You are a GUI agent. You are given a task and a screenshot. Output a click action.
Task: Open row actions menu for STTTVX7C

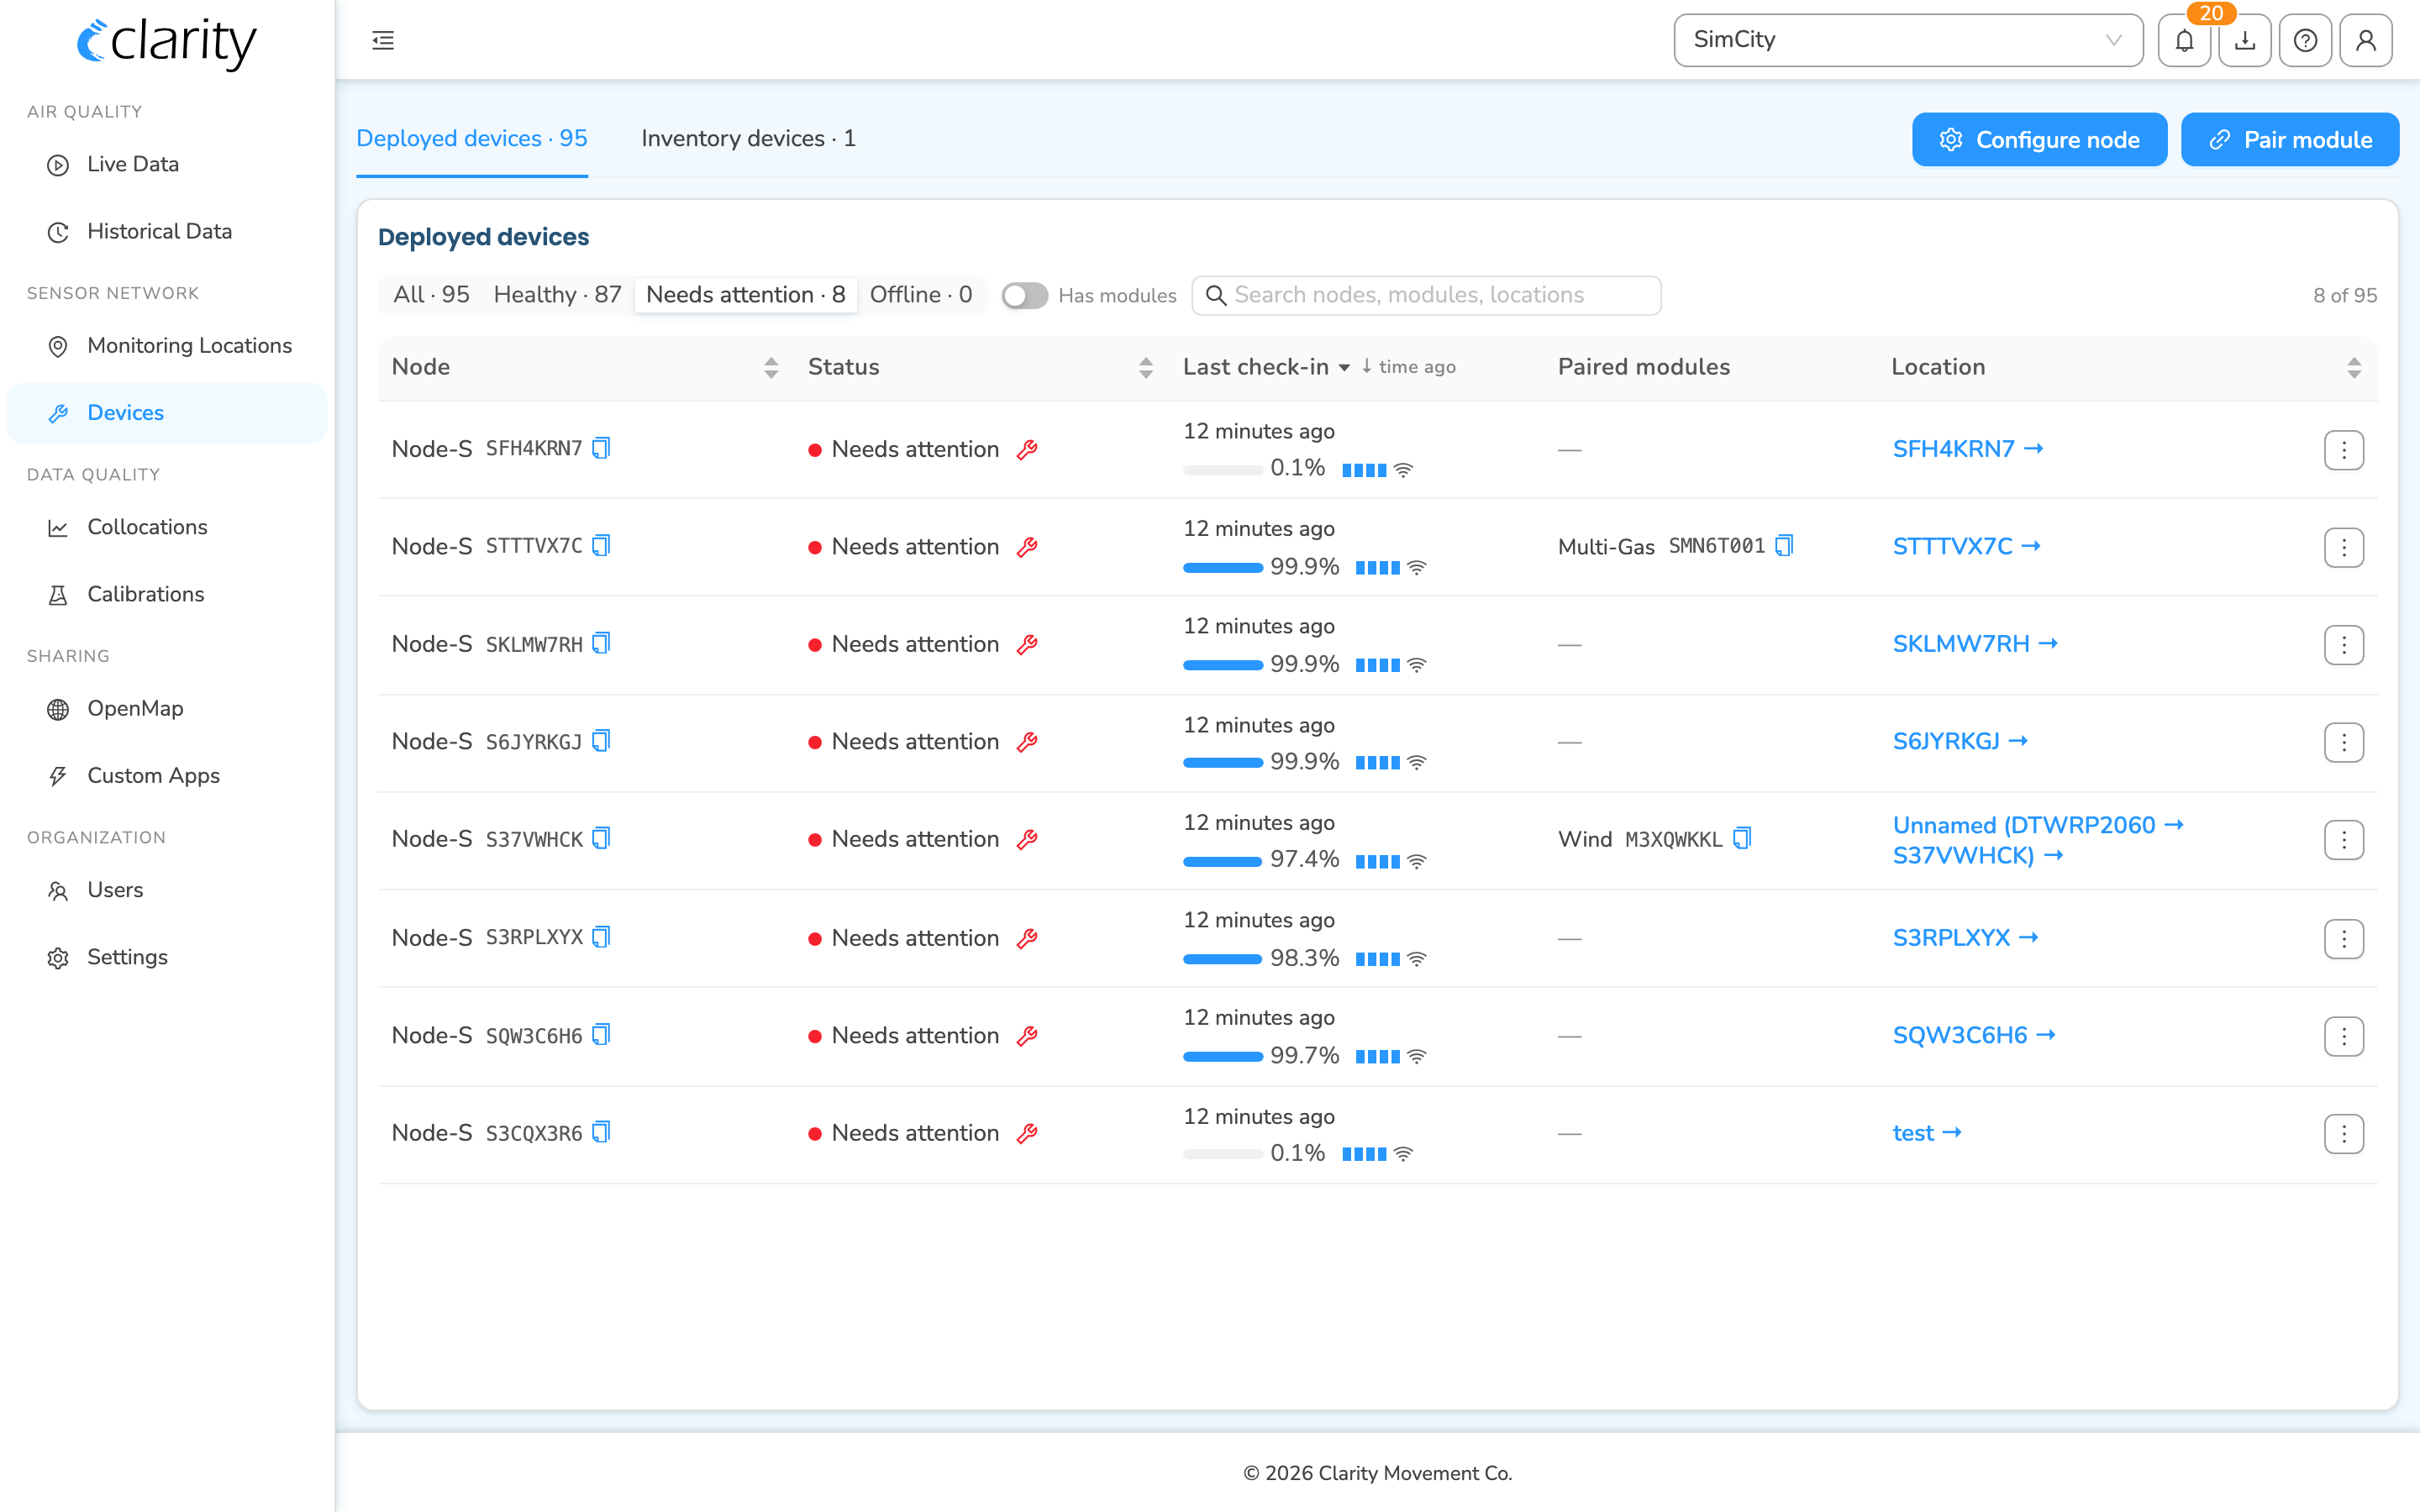pos(2343,547)
